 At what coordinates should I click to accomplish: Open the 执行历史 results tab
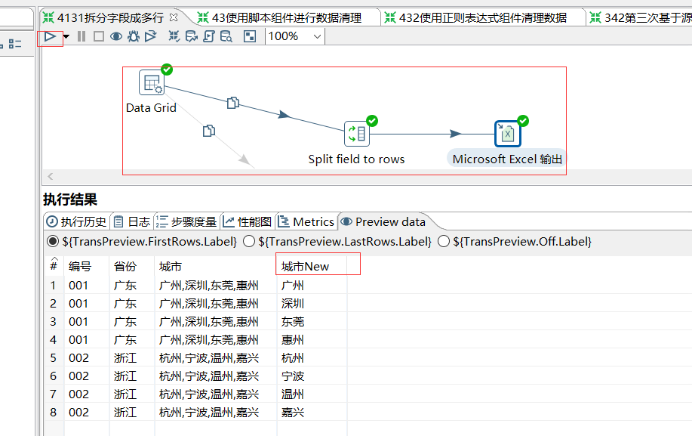tap(77, 222)
